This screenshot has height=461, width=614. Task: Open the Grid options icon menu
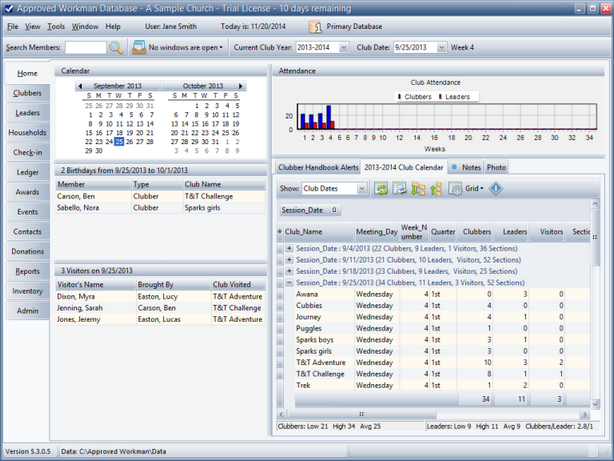click(x=456, y=188)
